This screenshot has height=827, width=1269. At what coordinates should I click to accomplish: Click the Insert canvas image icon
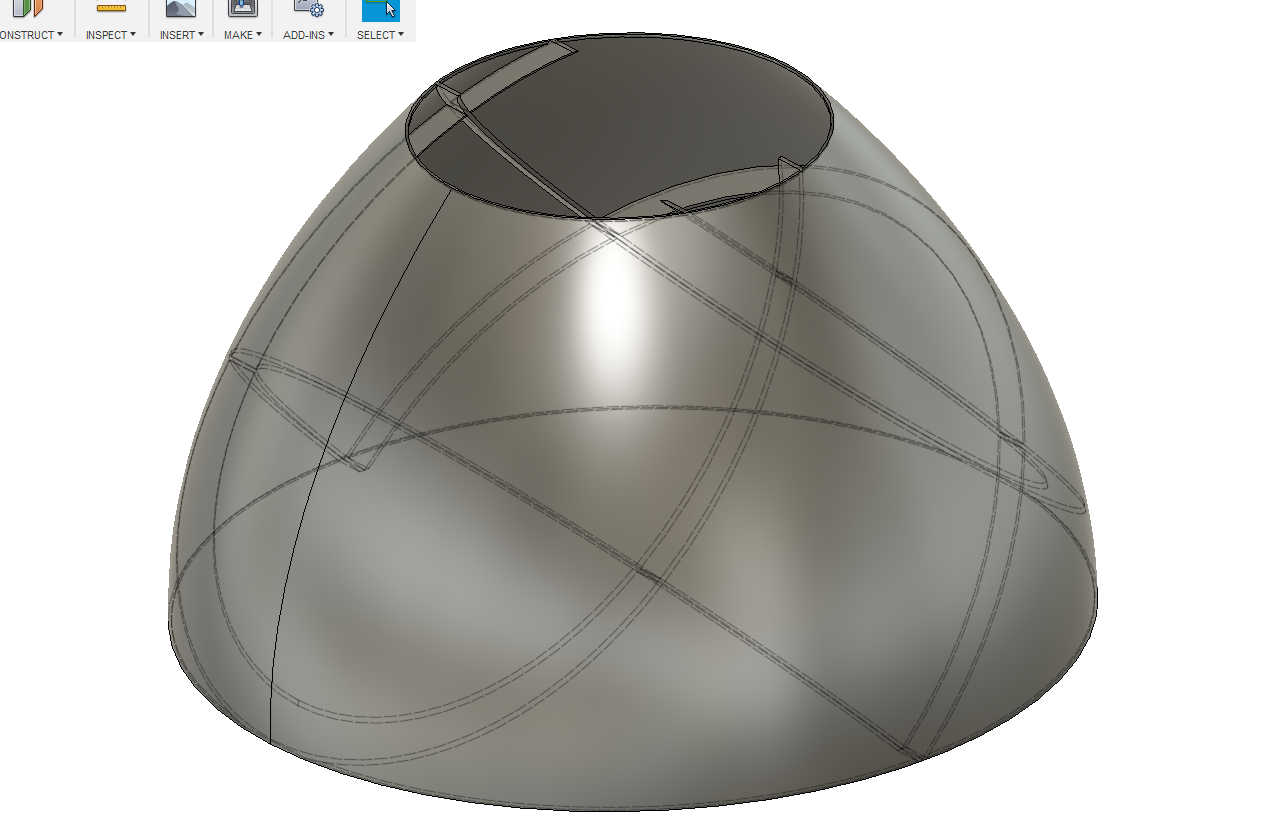180,10
